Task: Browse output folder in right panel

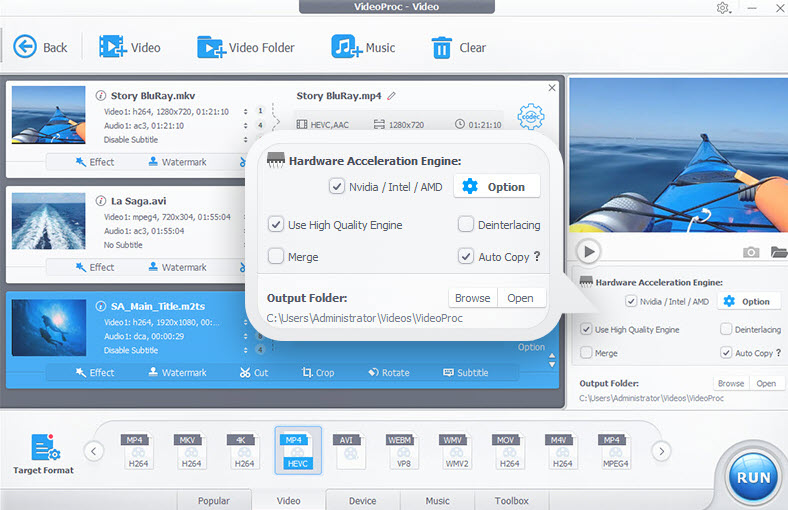Action: click(731, 383)
